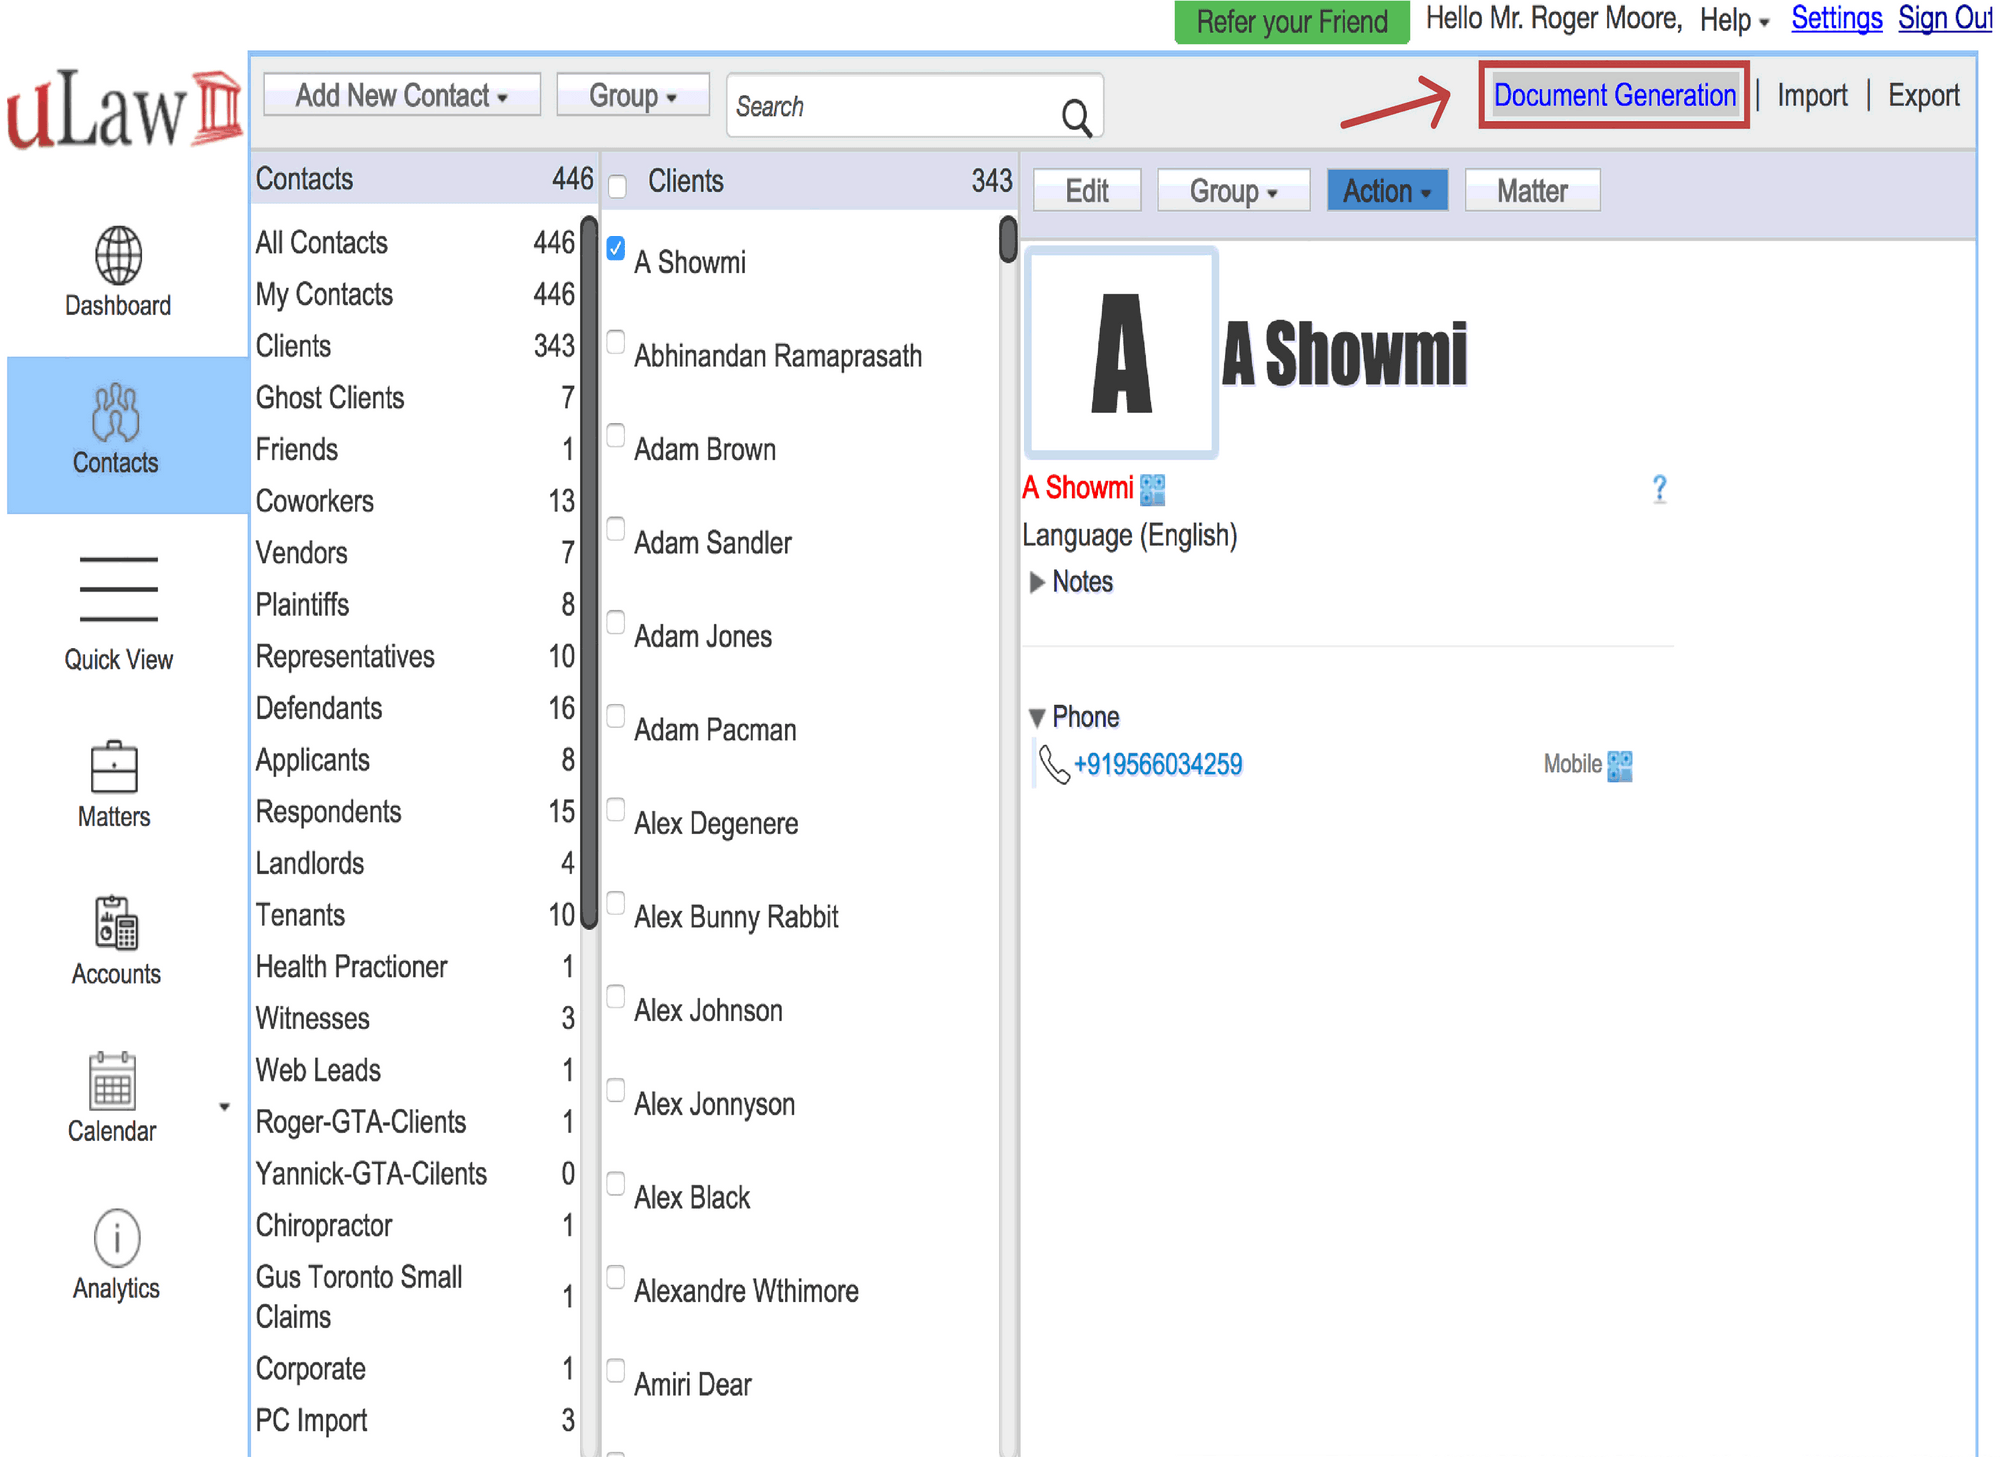The height and width of the screenshot is (1457, 2000).
Task: Click QR code icon beside Mobile
Action: [x=1620, y=766]
